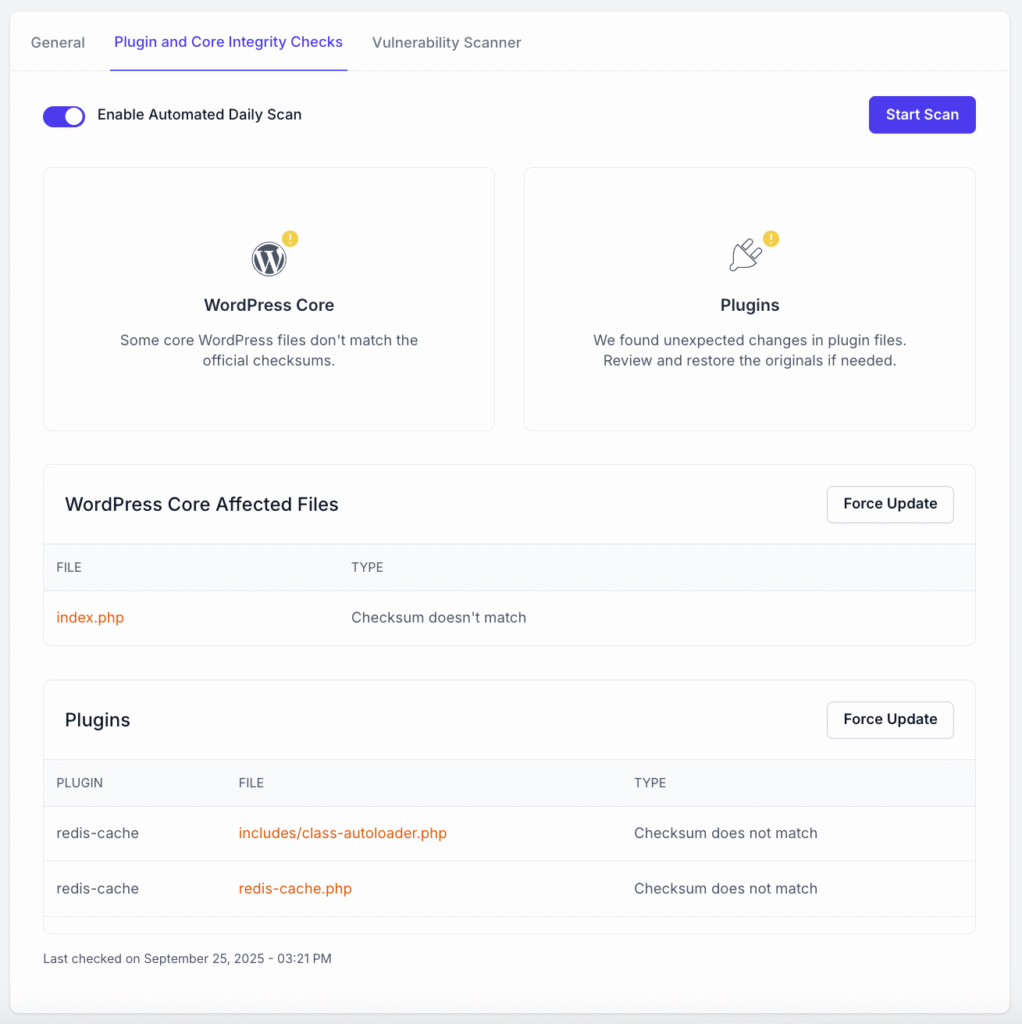Click the redis-cache.php file link

(x=295, y=888)
